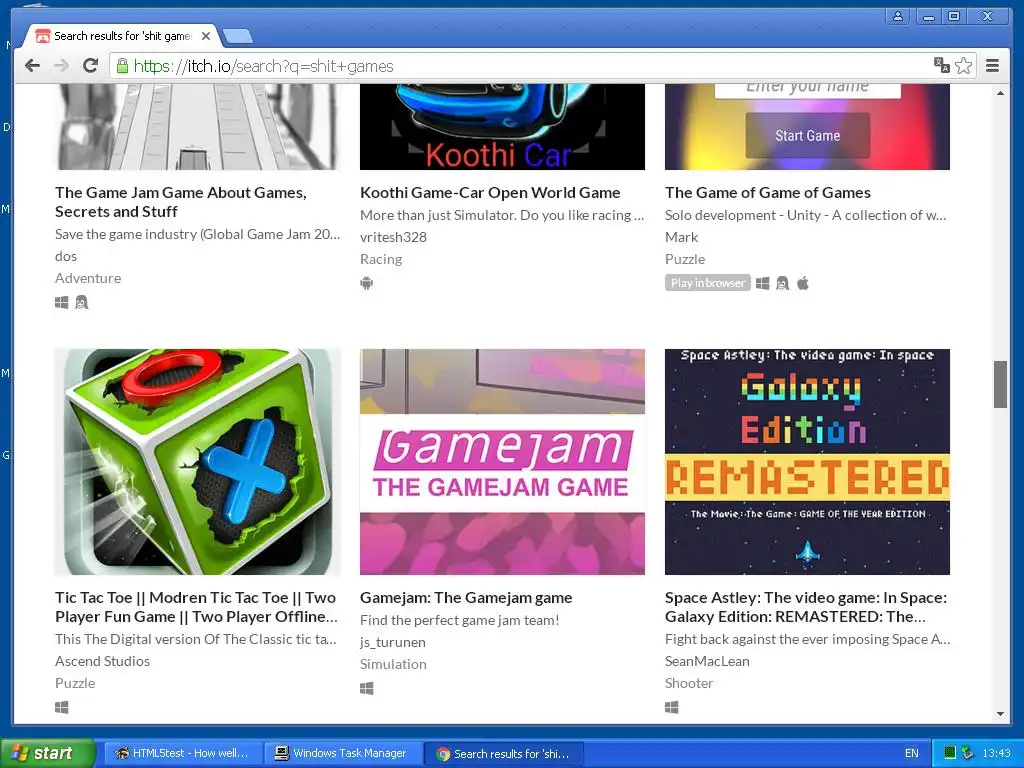The width and height of the screenshot is (1024, 768).
Task: Open the Galaxy Edition Remastered thumbnail
Action: click(x=807, y=462)
